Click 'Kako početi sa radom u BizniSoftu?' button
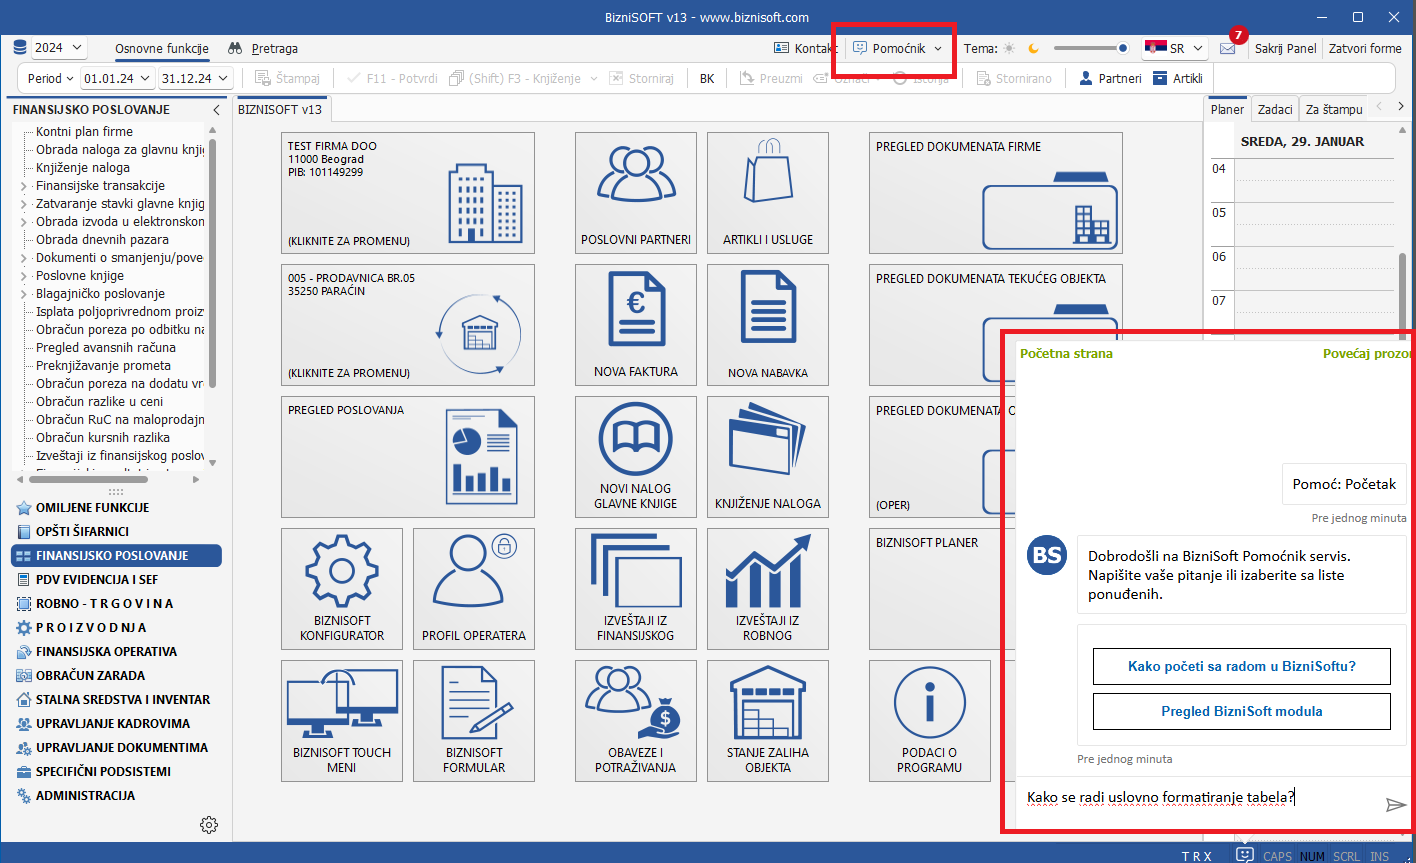Image resolution: width=1416 pixels, height=863 pixels. coord(1241,666)
